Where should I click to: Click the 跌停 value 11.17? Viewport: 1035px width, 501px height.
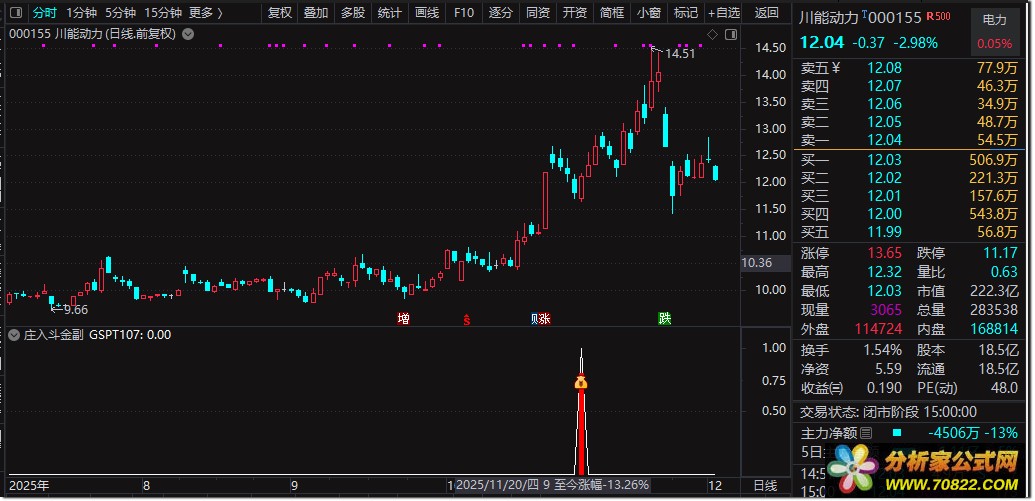click(x=1000, y=253)
